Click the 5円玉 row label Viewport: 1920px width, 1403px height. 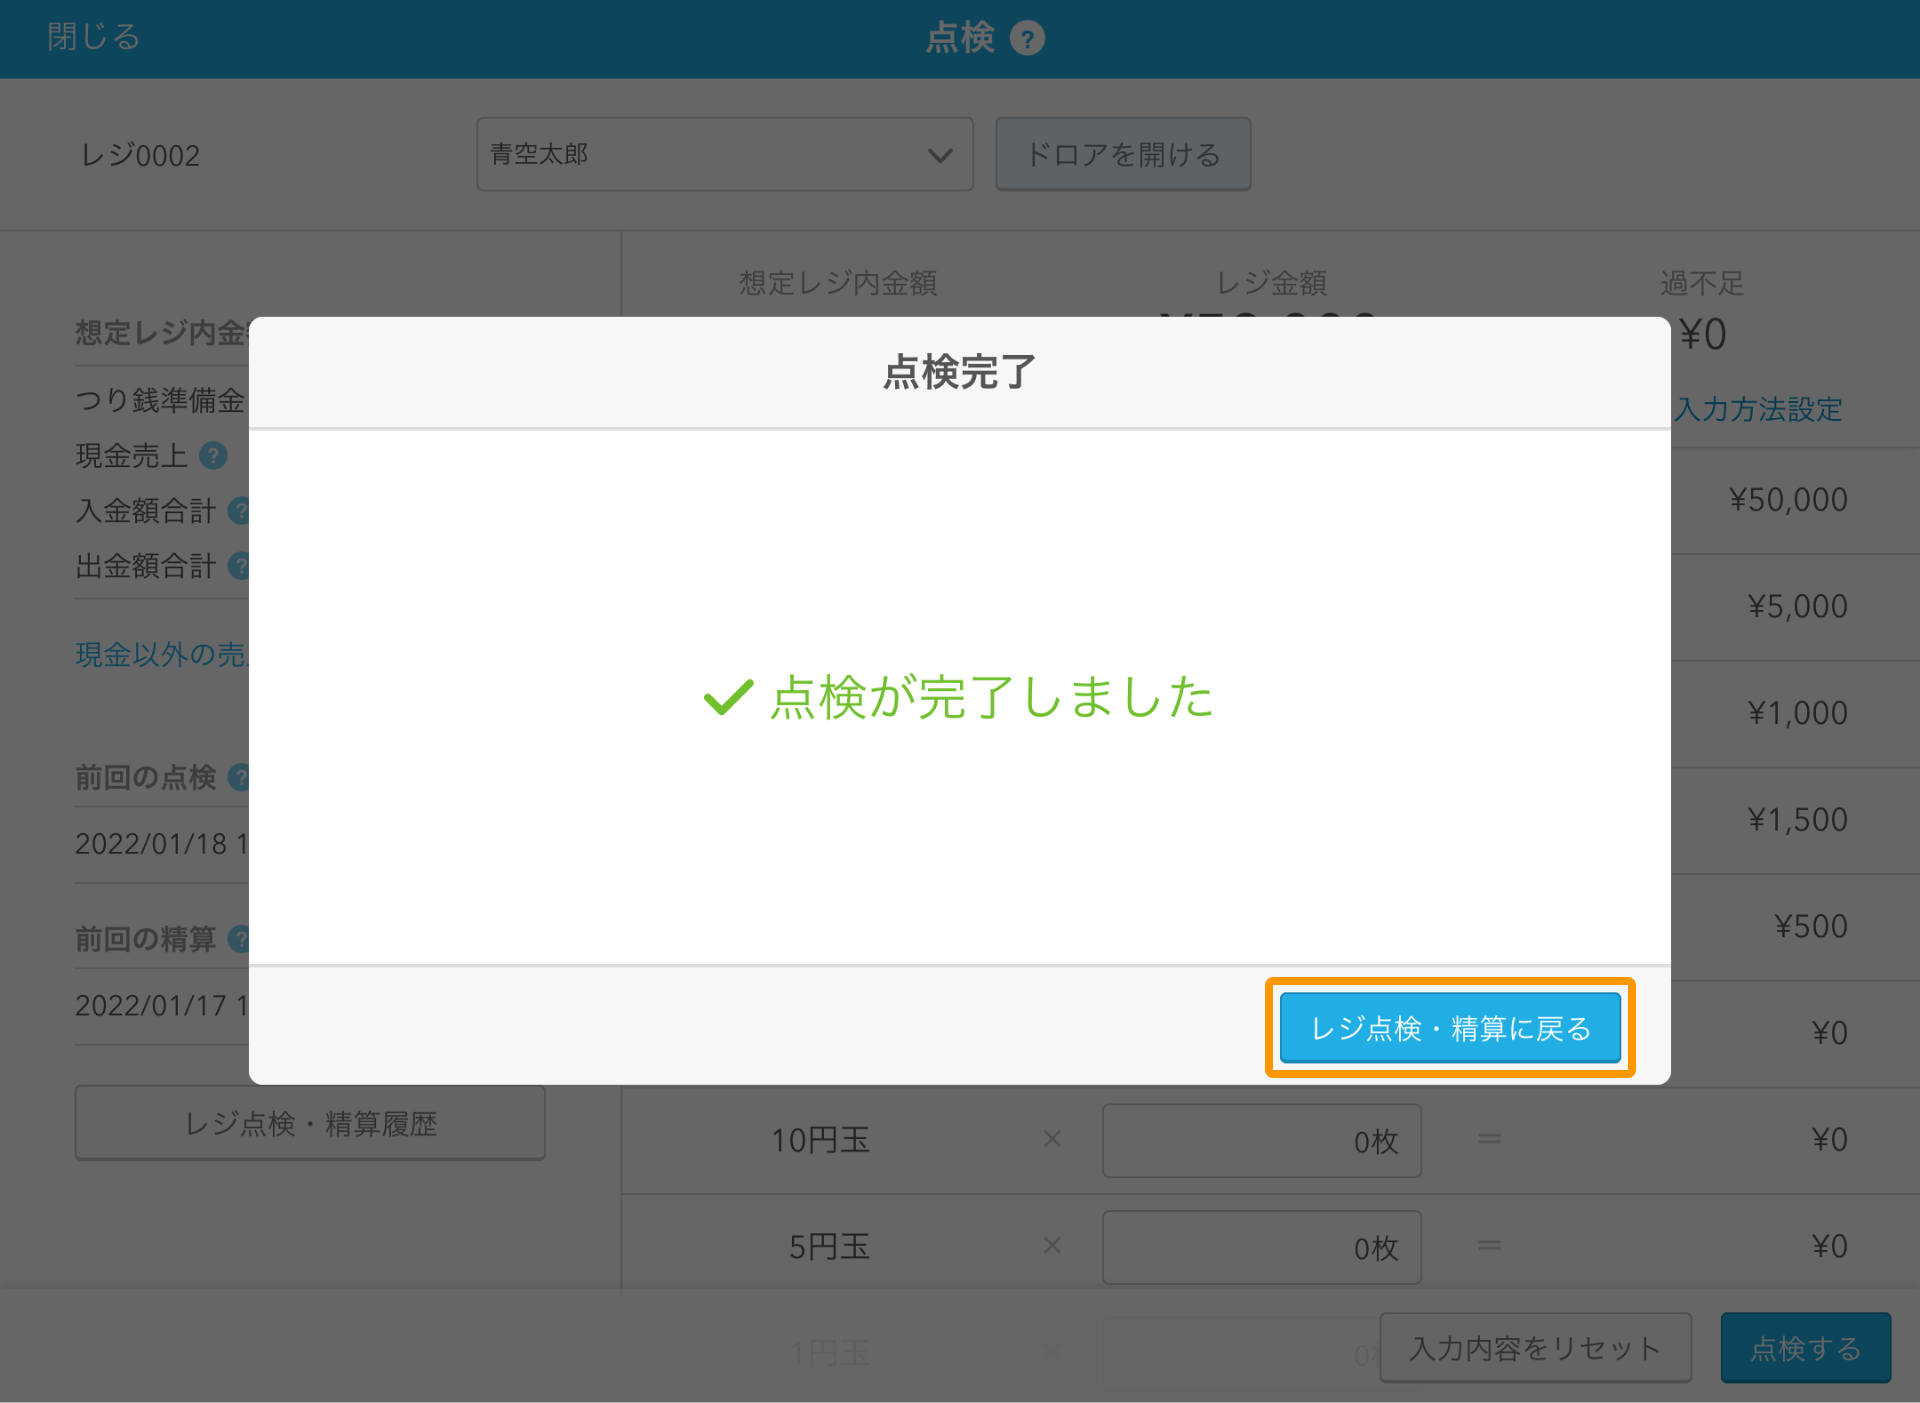(x=829, y=1247)
